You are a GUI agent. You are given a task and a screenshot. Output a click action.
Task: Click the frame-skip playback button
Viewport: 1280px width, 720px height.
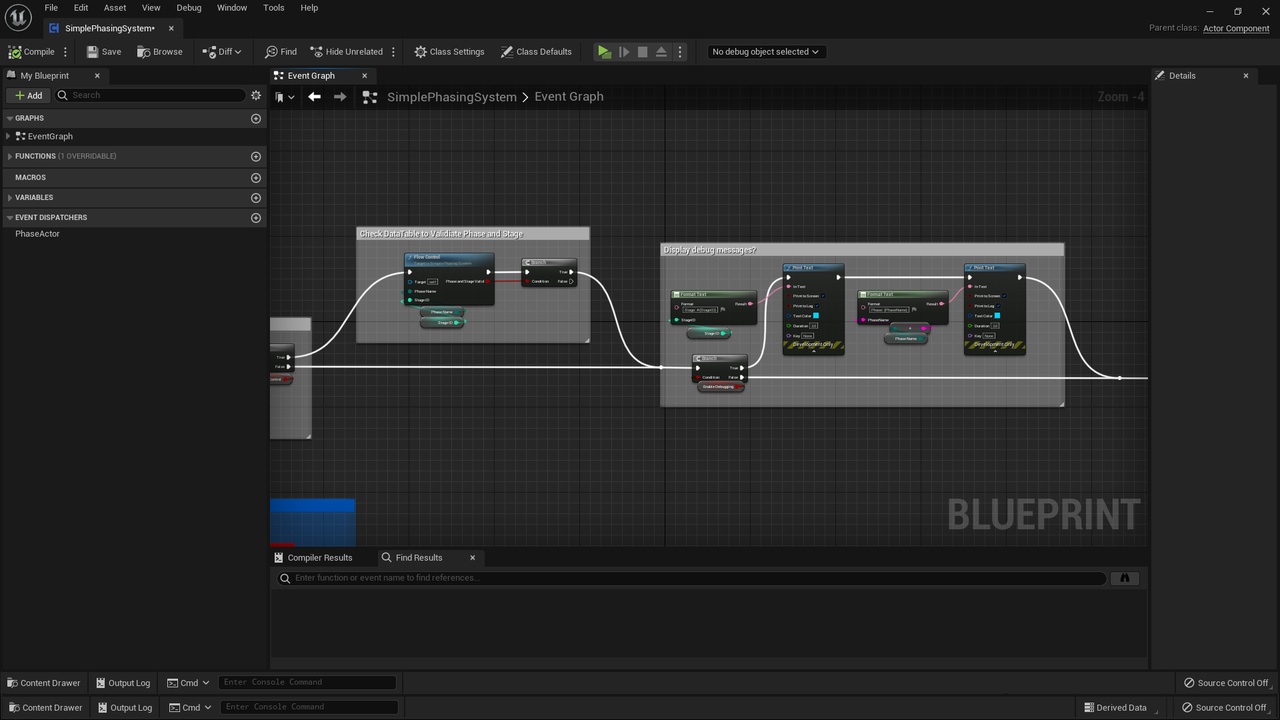[624, 52]
